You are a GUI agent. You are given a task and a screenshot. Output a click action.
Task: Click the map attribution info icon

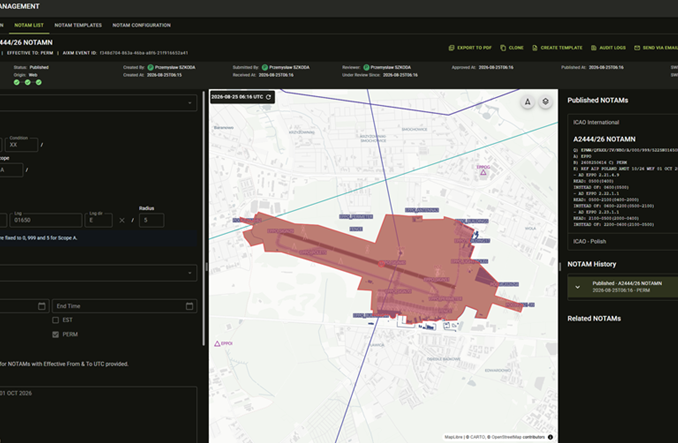(550, 437)
